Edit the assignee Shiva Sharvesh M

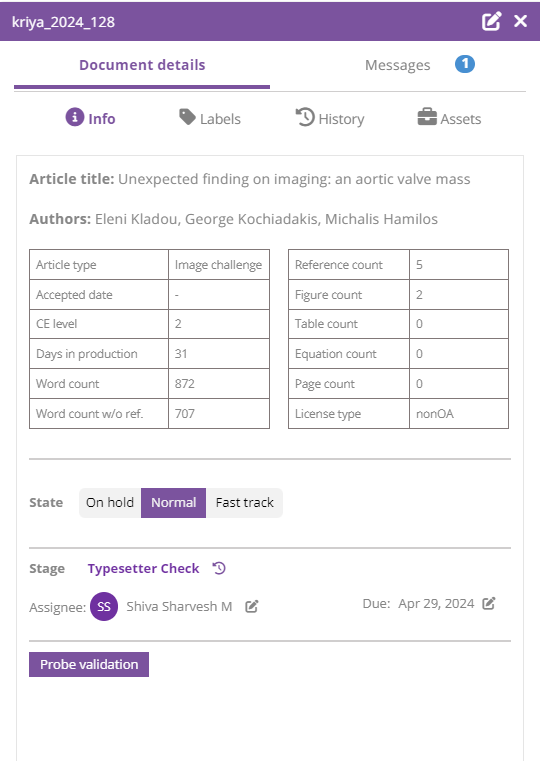pos(251,606)
